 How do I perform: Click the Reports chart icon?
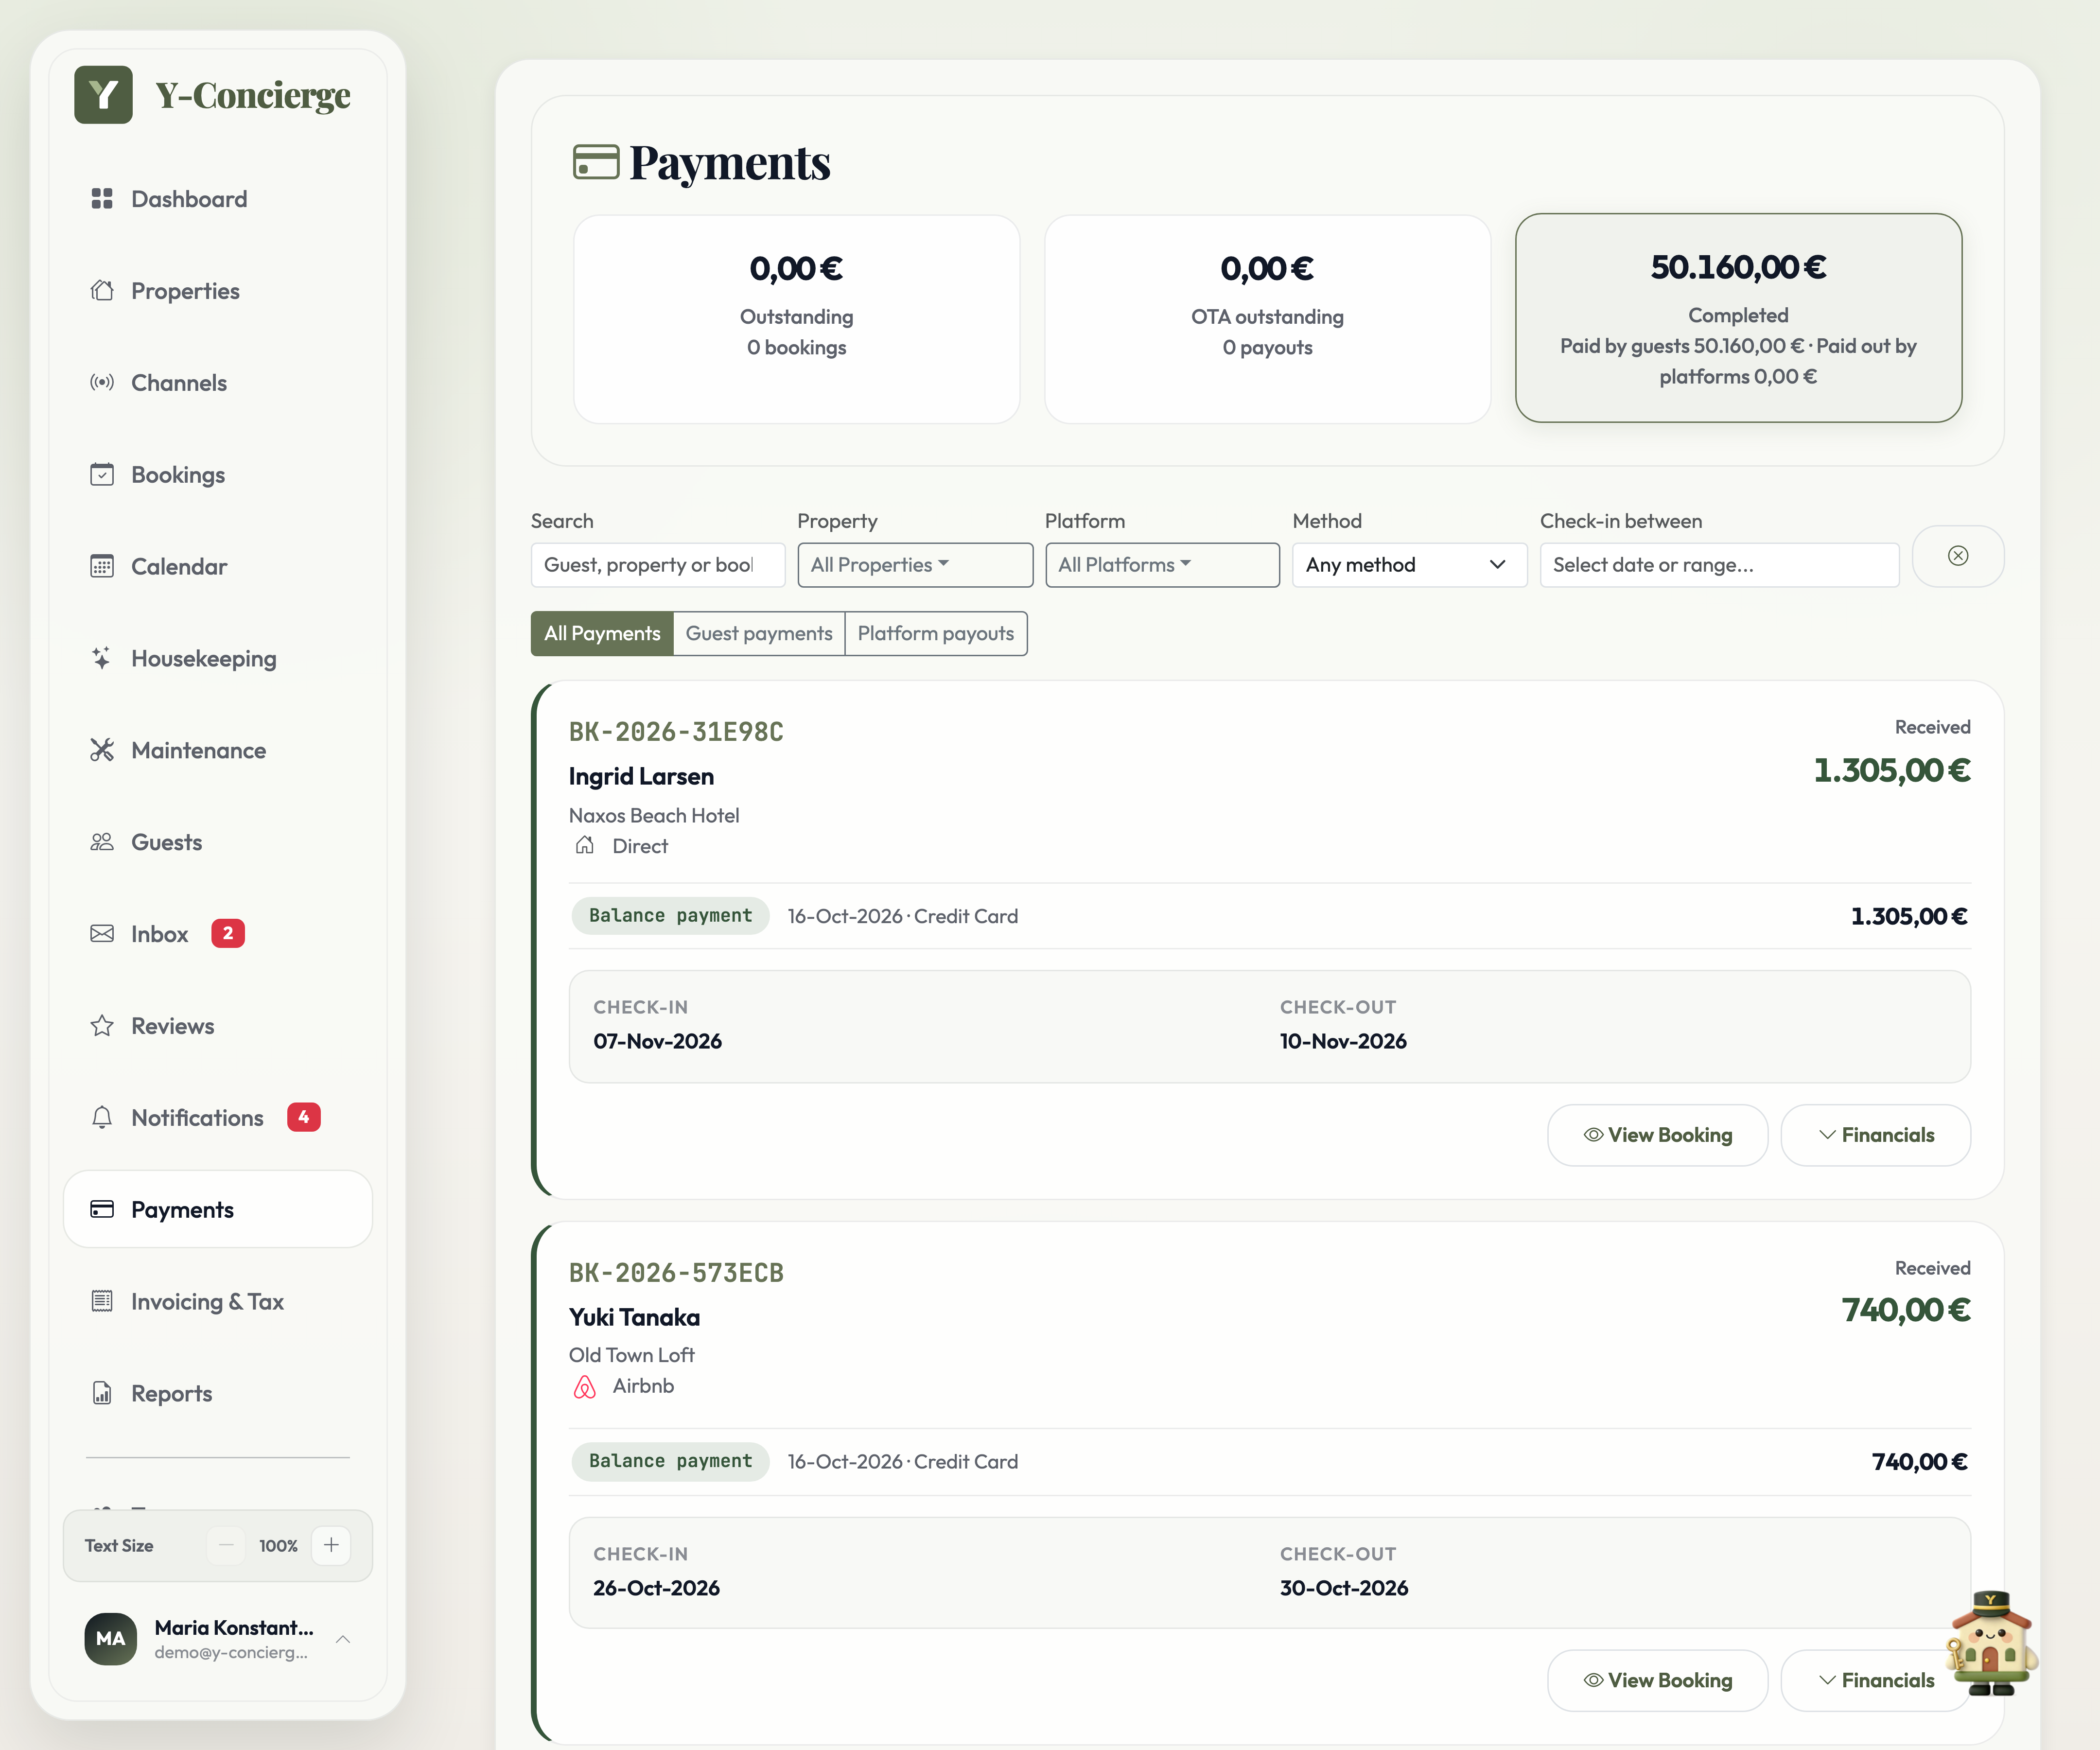tap(102, 1394)
